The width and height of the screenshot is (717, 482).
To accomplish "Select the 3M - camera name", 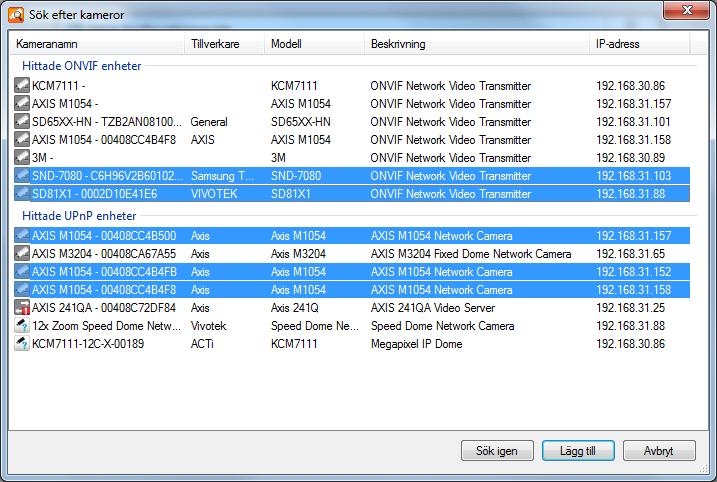I will point(43,158).
